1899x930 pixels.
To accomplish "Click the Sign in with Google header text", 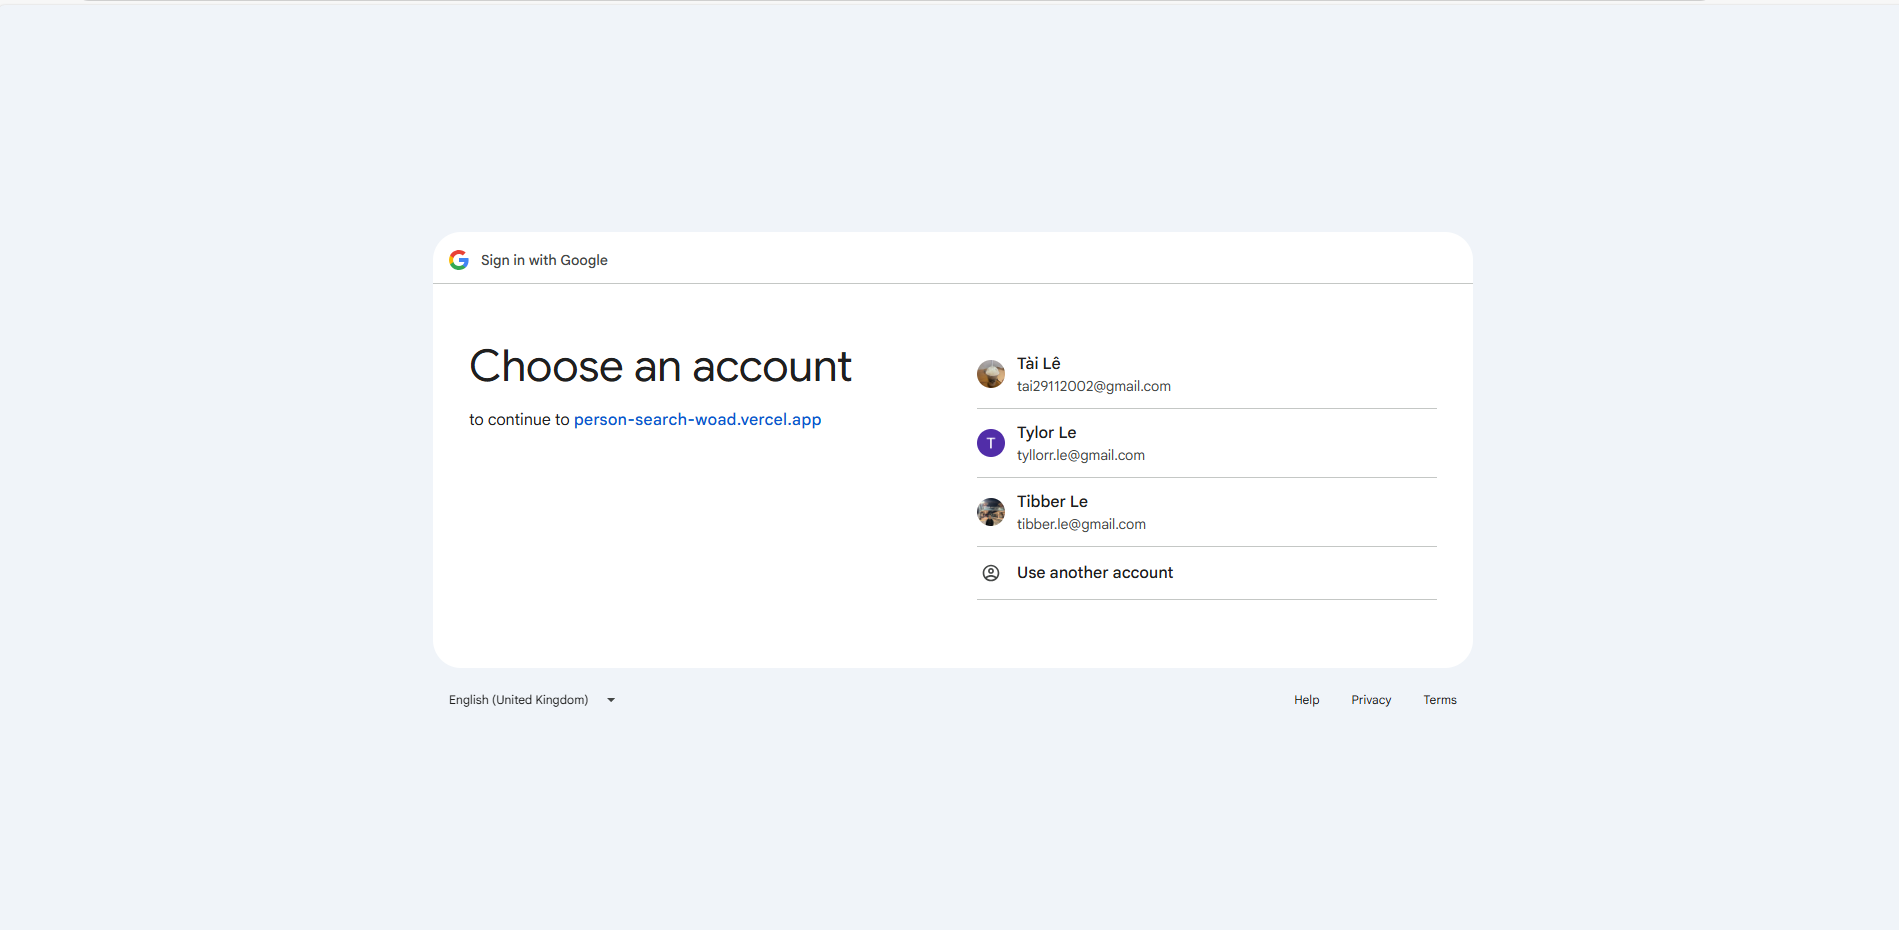I will click(x=543, y=260).
